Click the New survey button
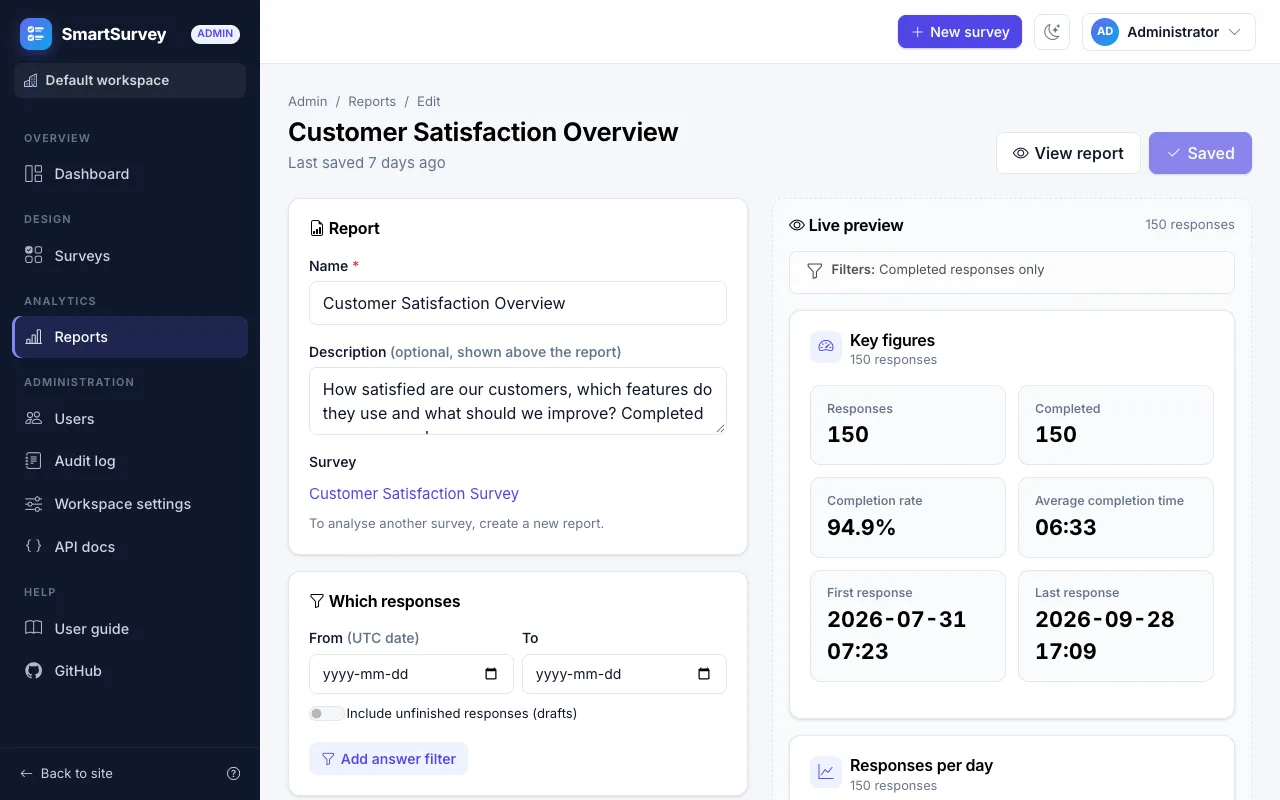This screenshot has height=800, width=1280. click(960, 32)
